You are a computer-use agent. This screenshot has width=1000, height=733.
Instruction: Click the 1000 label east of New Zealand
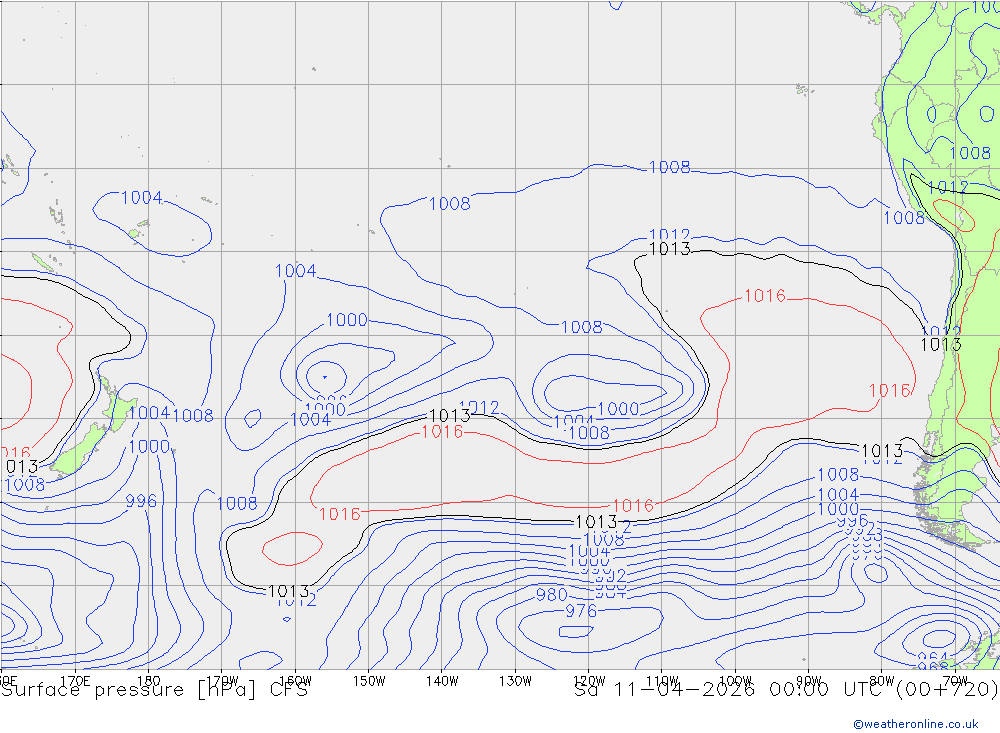(x=149, y=447)
